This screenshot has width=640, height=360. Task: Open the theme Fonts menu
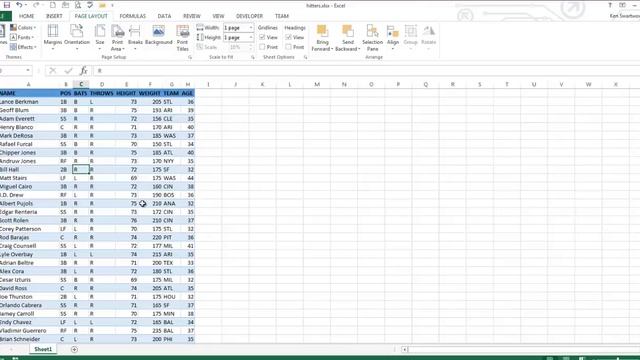pos(22,37)
